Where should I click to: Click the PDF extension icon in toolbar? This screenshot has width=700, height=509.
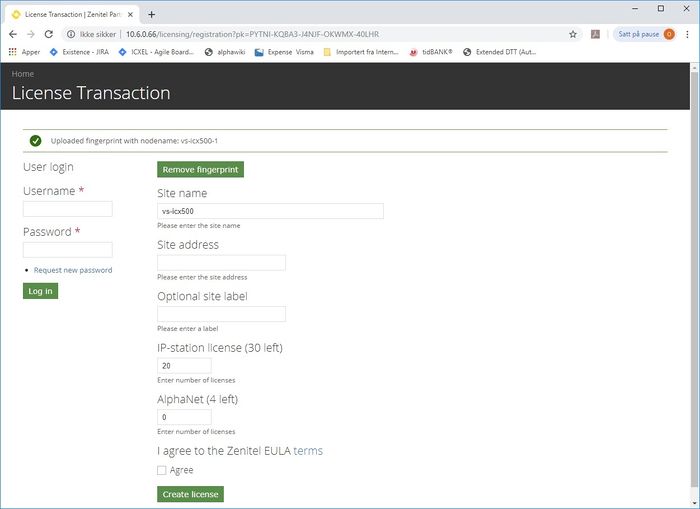tap(595, 34)
